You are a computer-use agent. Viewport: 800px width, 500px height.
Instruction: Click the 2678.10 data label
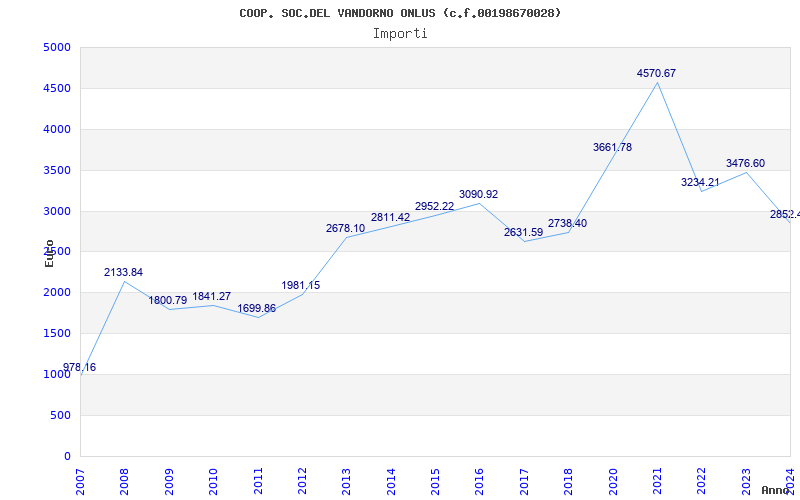346,229
